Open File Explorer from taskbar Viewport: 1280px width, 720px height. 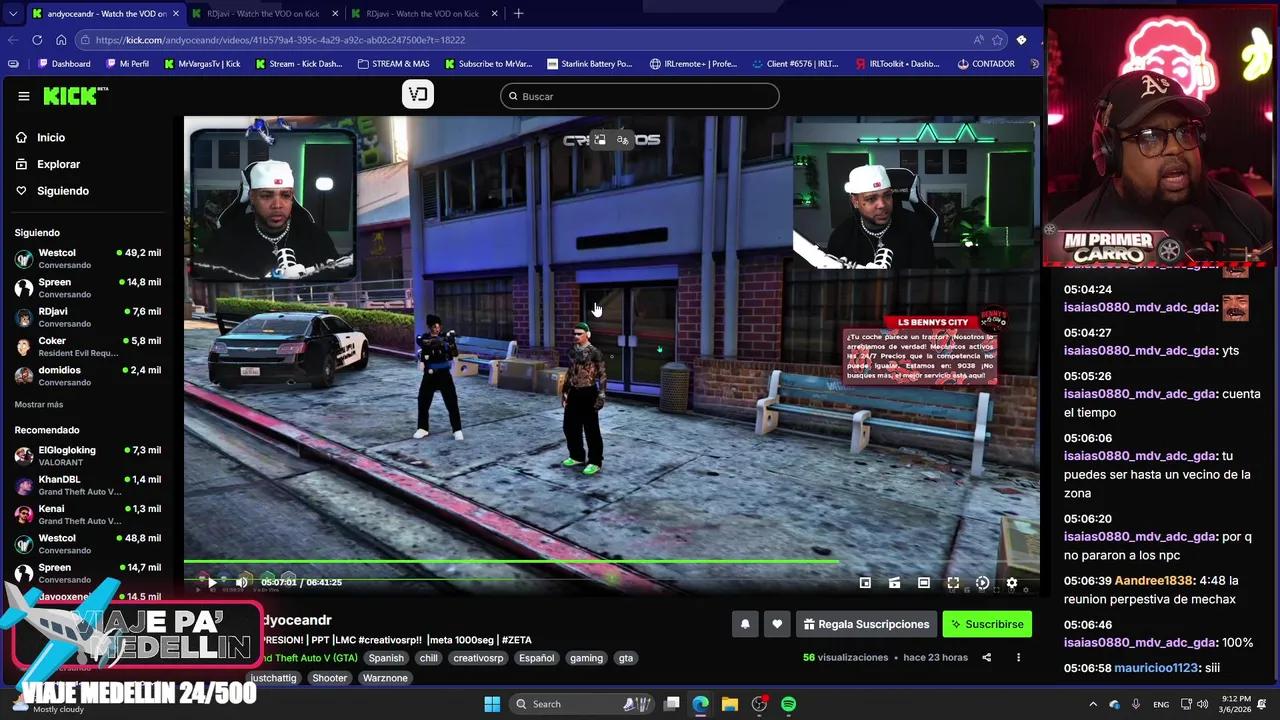[730, 704]
